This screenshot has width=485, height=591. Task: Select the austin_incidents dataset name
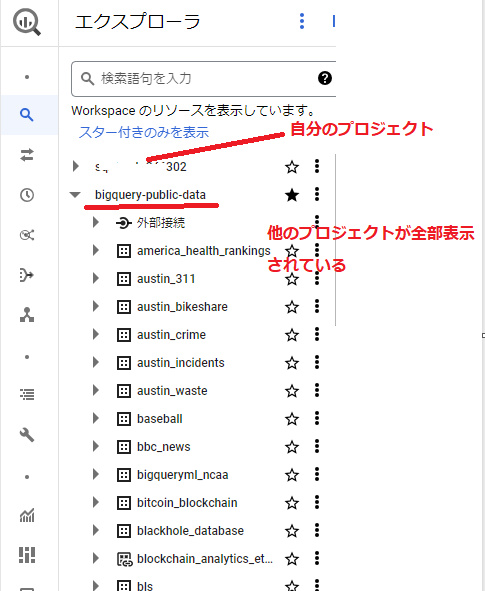point(181,363)
